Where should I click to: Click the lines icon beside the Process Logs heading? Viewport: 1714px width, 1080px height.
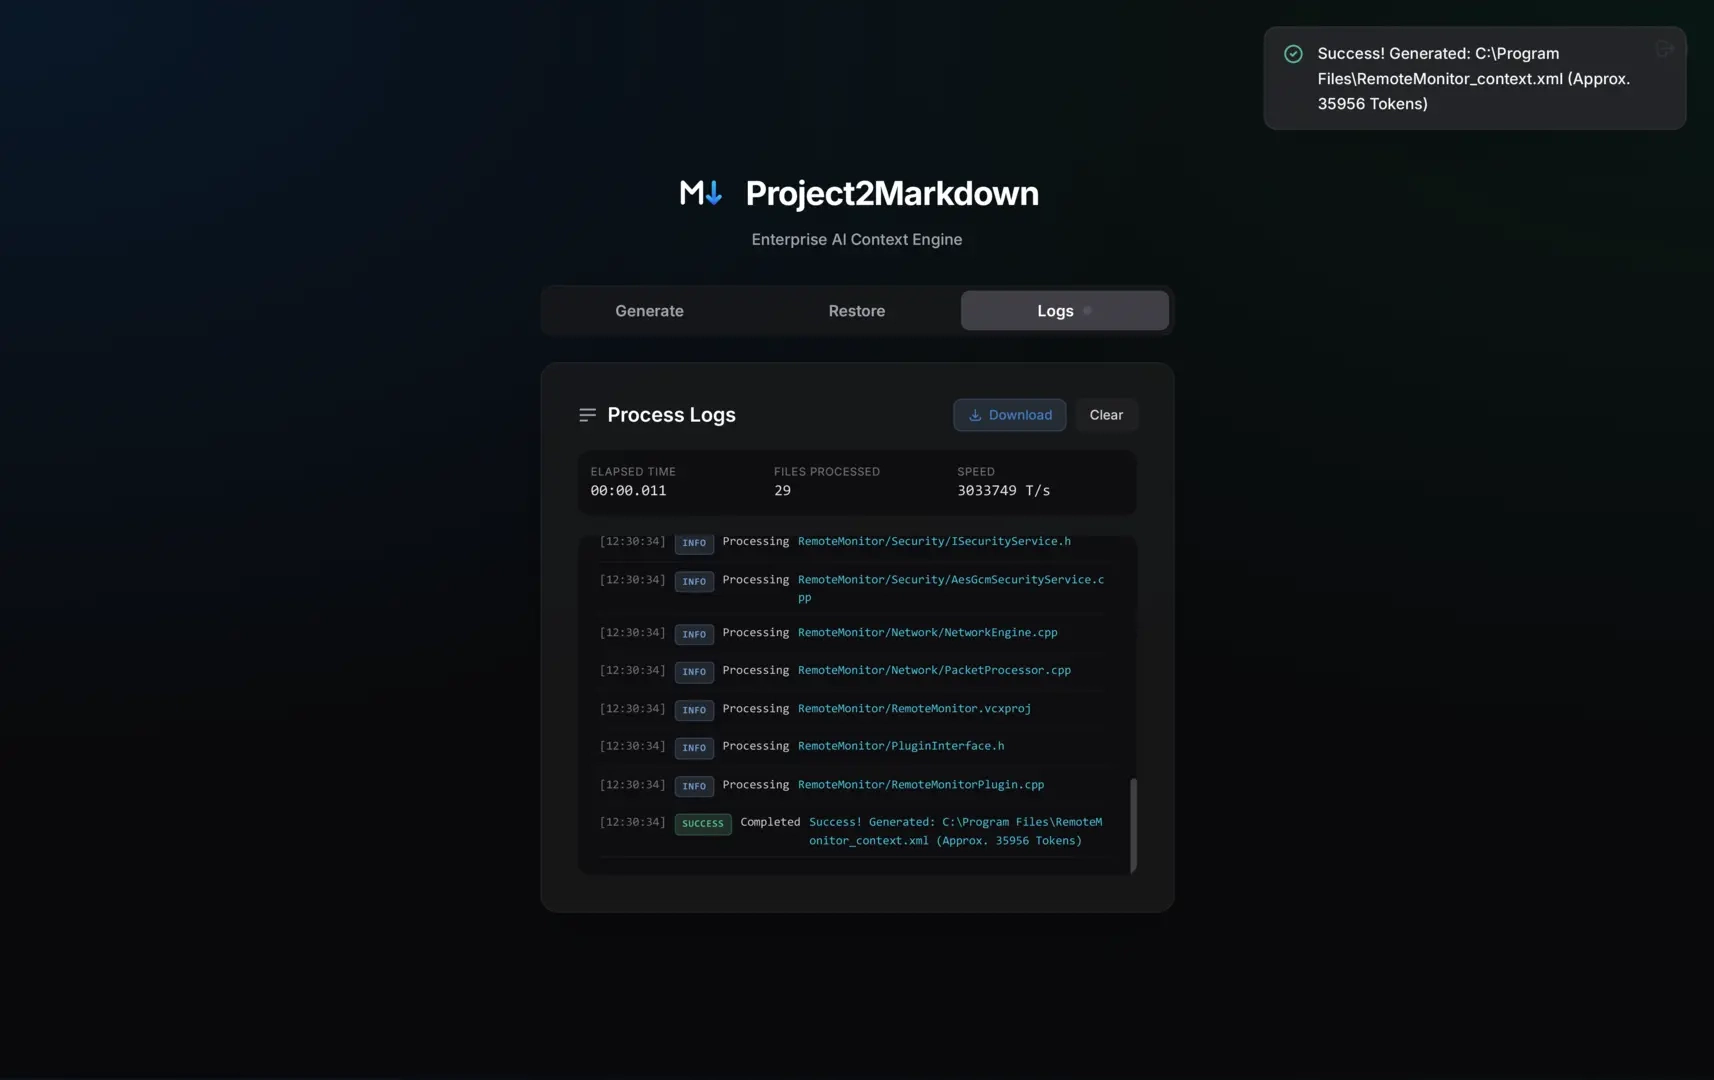tap(587, 415)
